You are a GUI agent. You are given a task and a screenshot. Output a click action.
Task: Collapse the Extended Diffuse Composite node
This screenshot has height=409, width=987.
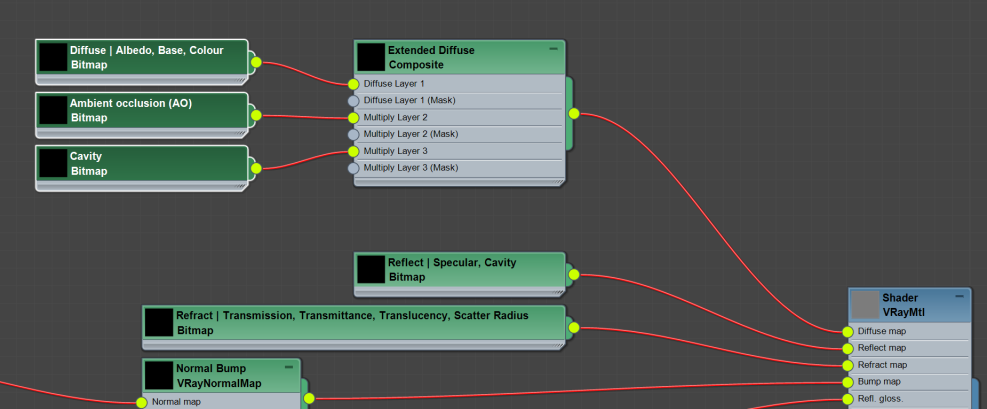pos(553,49)
